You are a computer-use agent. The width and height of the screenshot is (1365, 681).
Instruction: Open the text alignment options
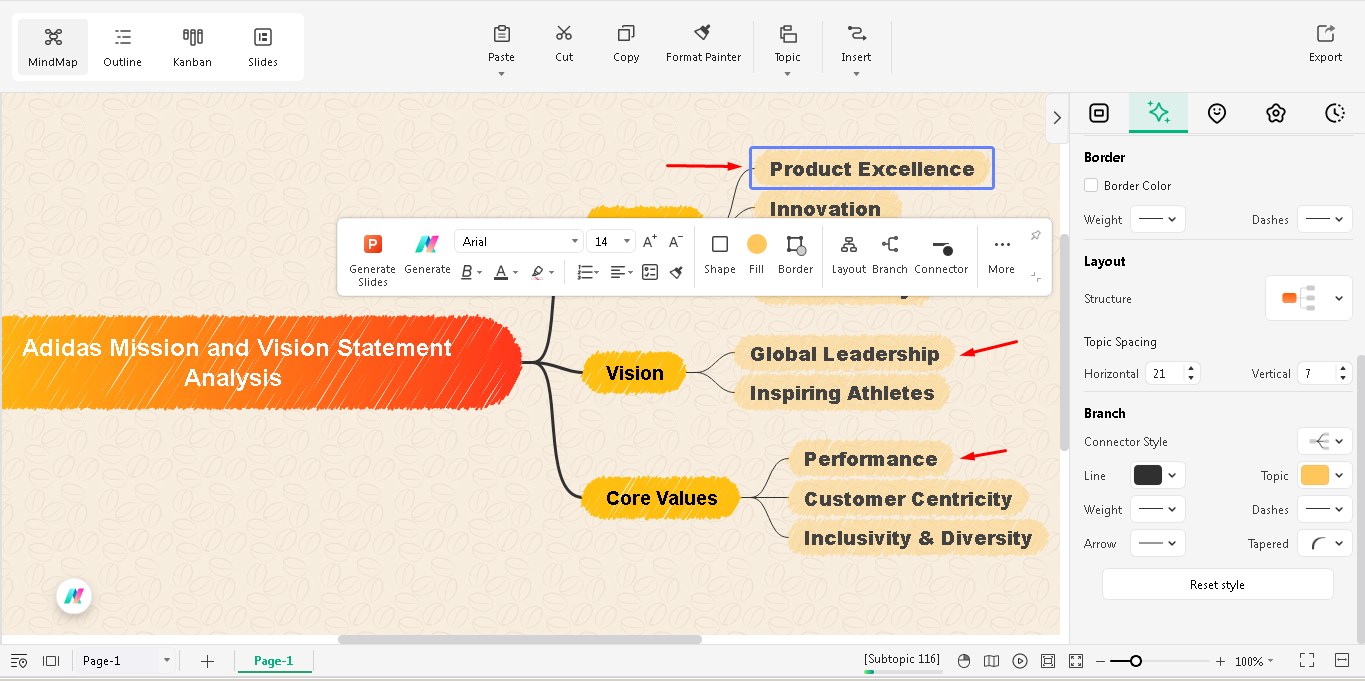[x=621, y=272]
